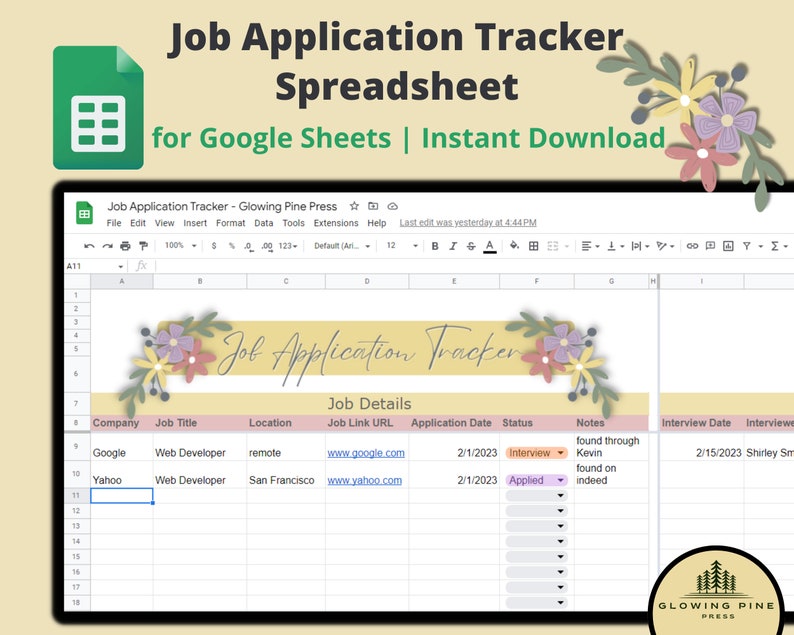Star the document title
Screen dimensions: 794x635
click(354, 206)
